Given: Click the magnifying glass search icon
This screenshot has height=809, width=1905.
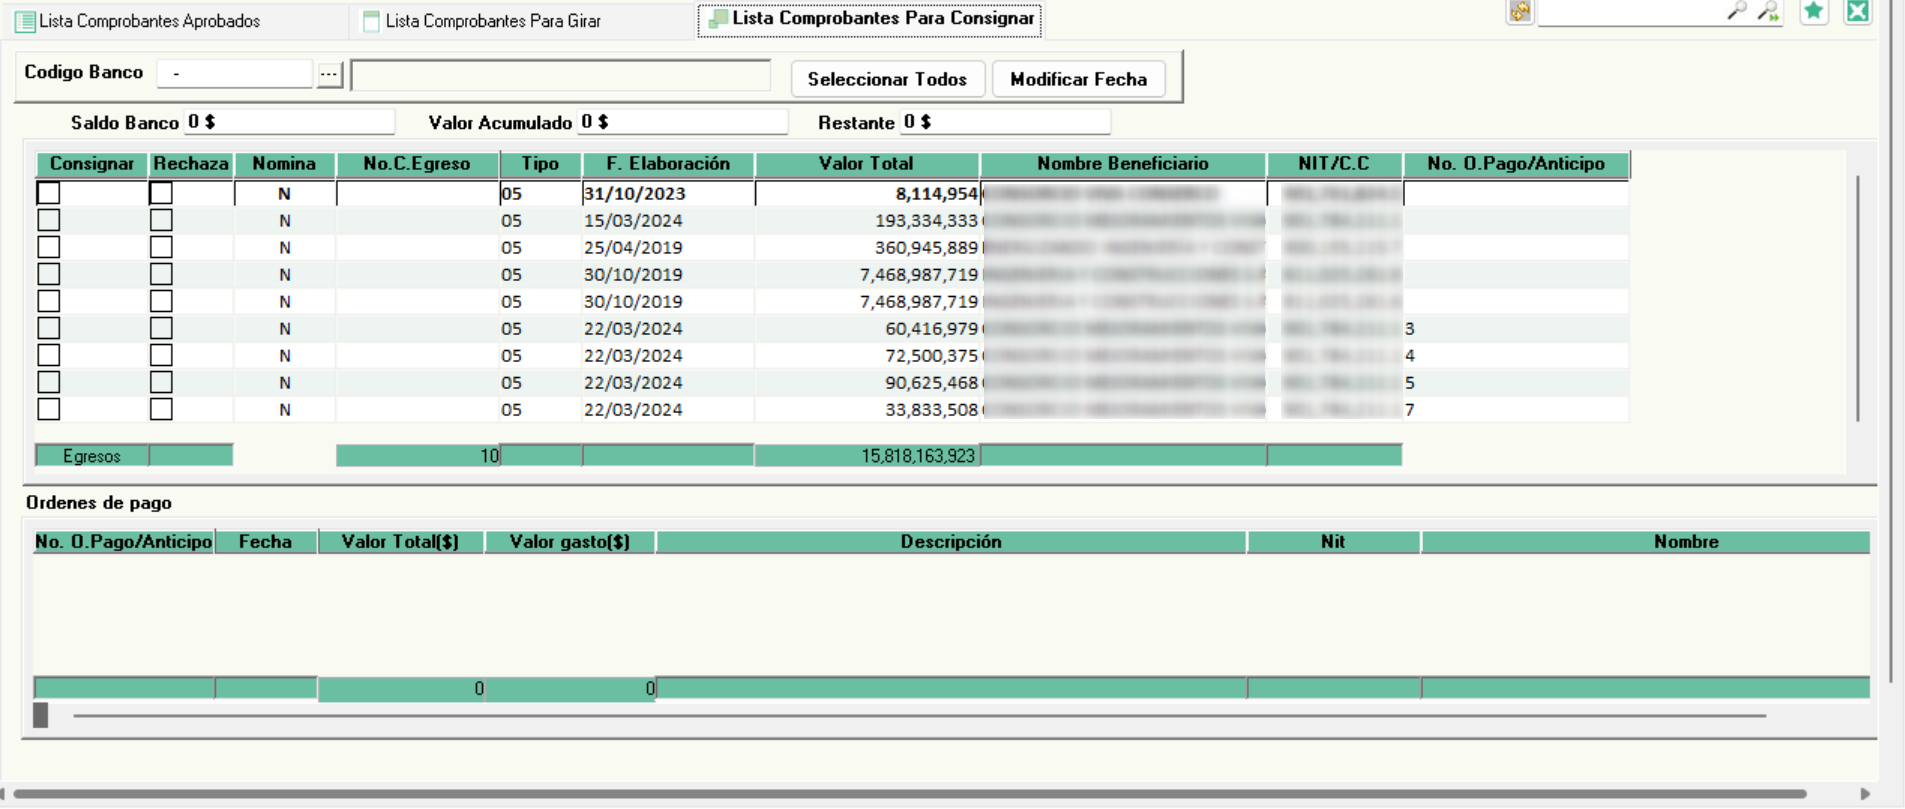Looking at the screenshot, I should click(x=1737, y=11).
